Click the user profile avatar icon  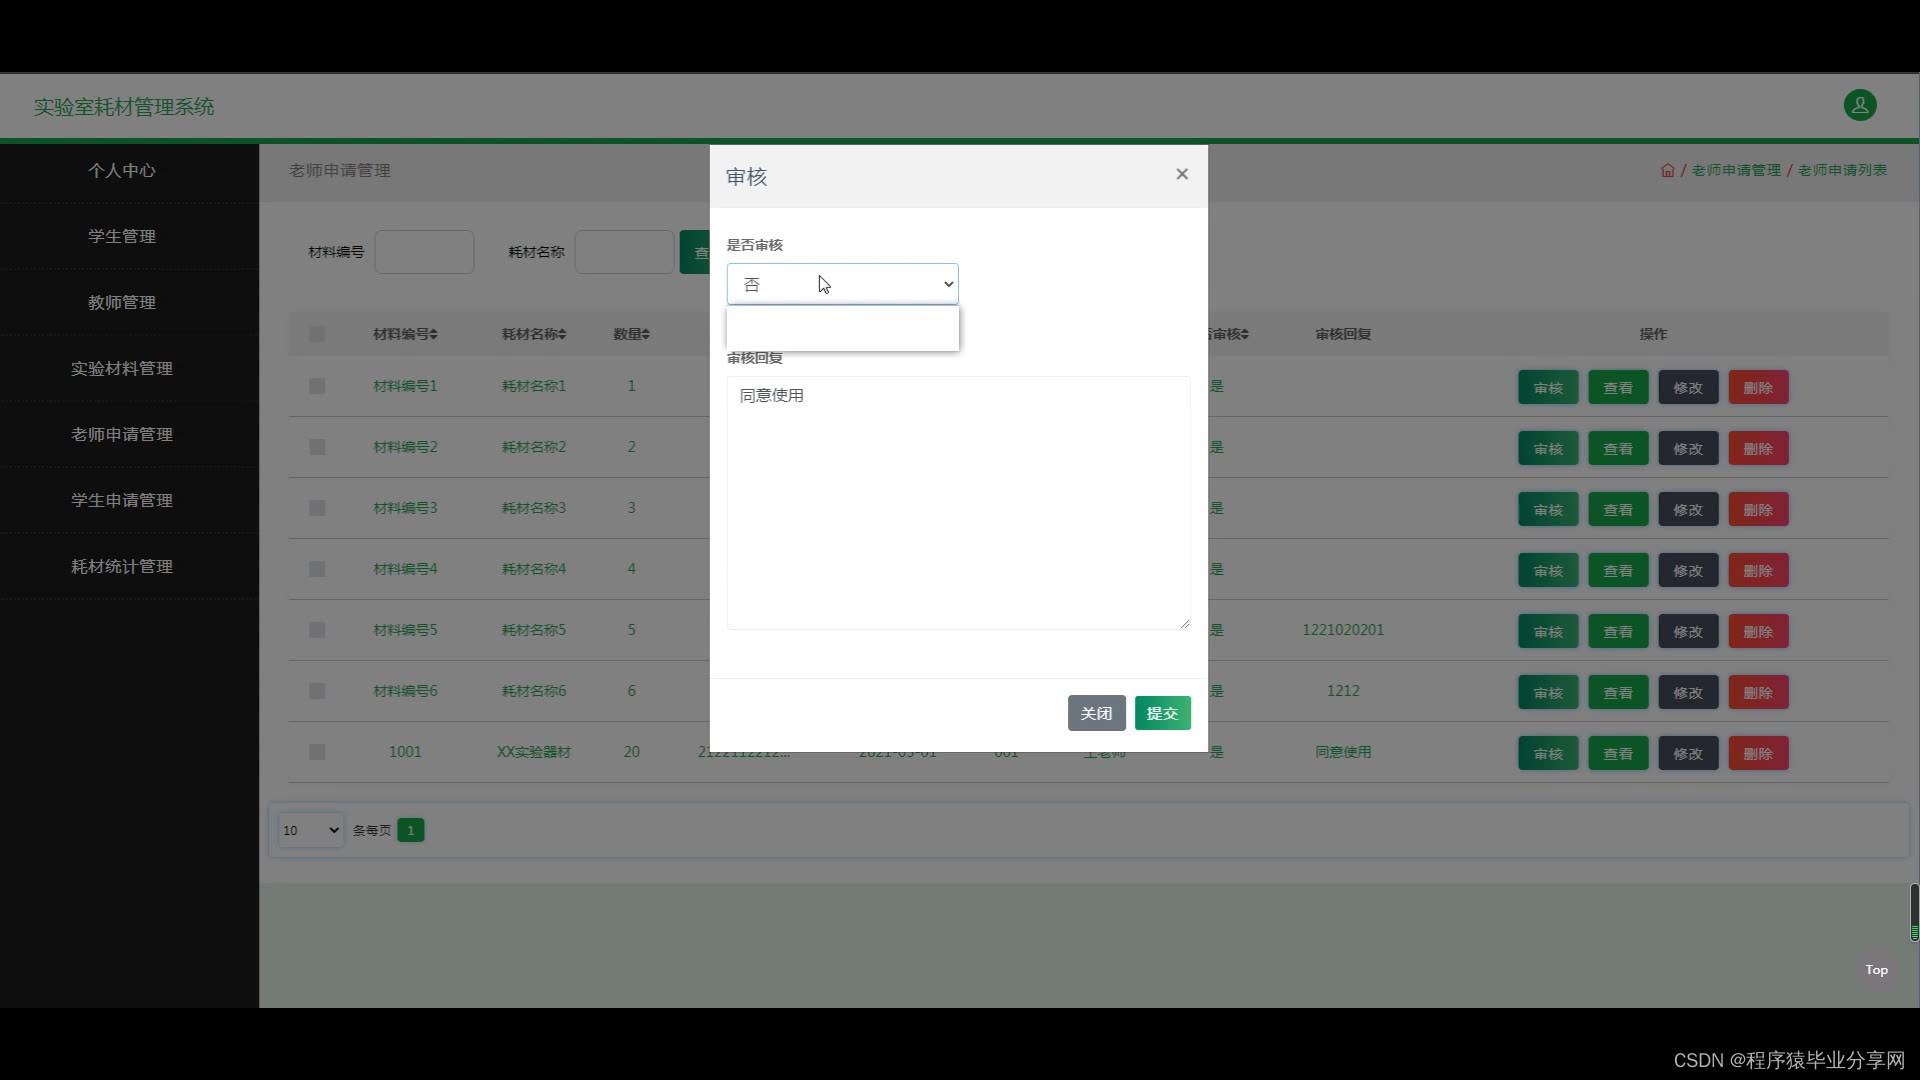[1859, 105]
